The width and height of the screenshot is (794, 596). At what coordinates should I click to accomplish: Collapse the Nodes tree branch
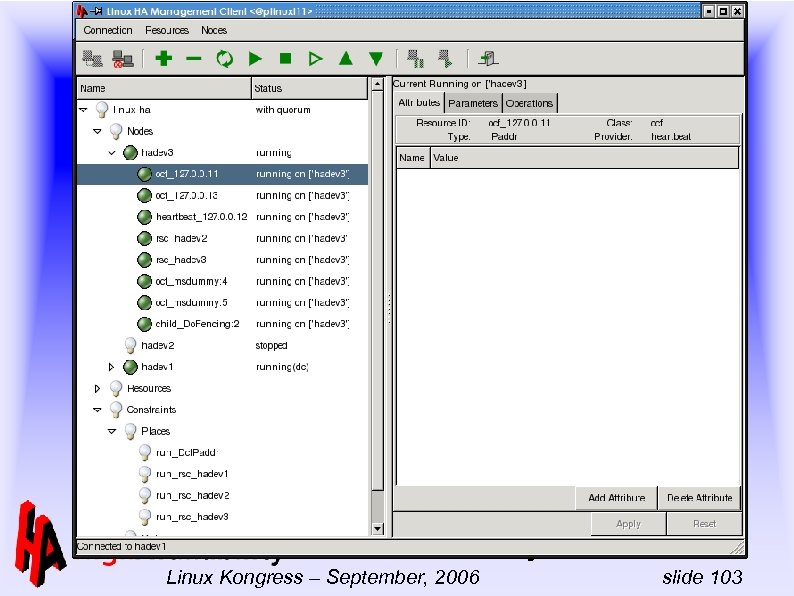tap(97, 131)
